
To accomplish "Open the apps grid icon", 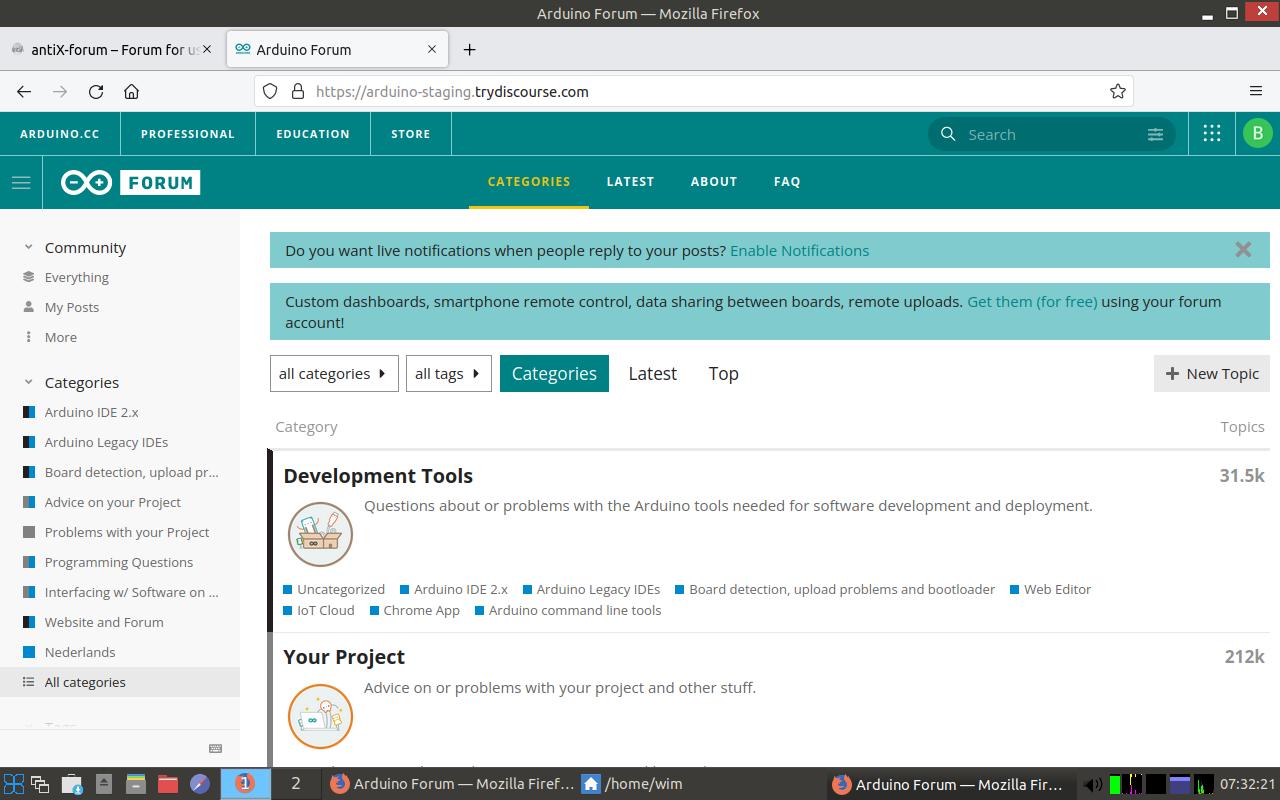I will 1211,132.
